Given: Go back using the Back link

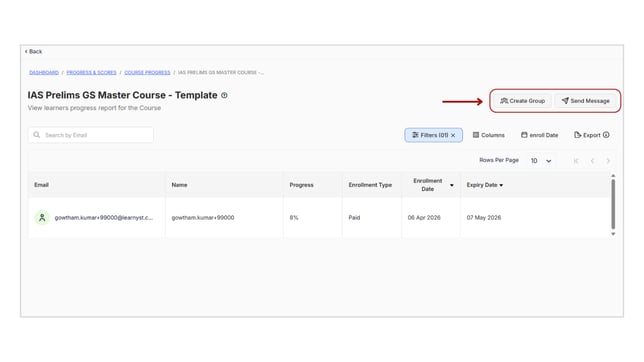Looking at the screenshot, I should 33,51.
